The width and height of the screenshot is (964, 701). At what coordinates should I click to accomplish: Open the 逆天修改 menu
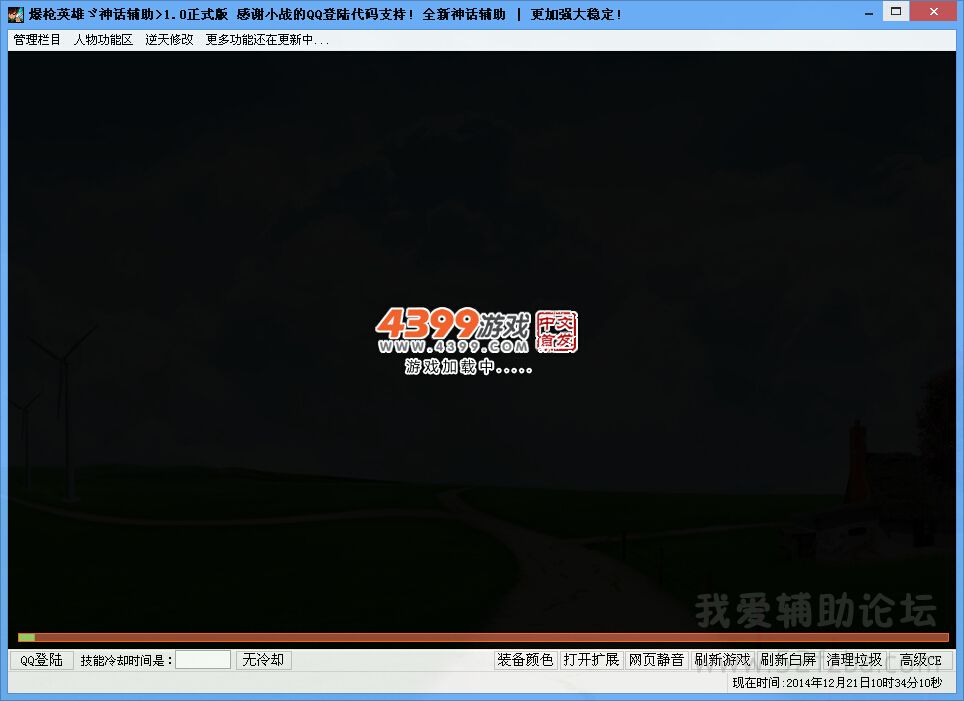tap(169, 40)
